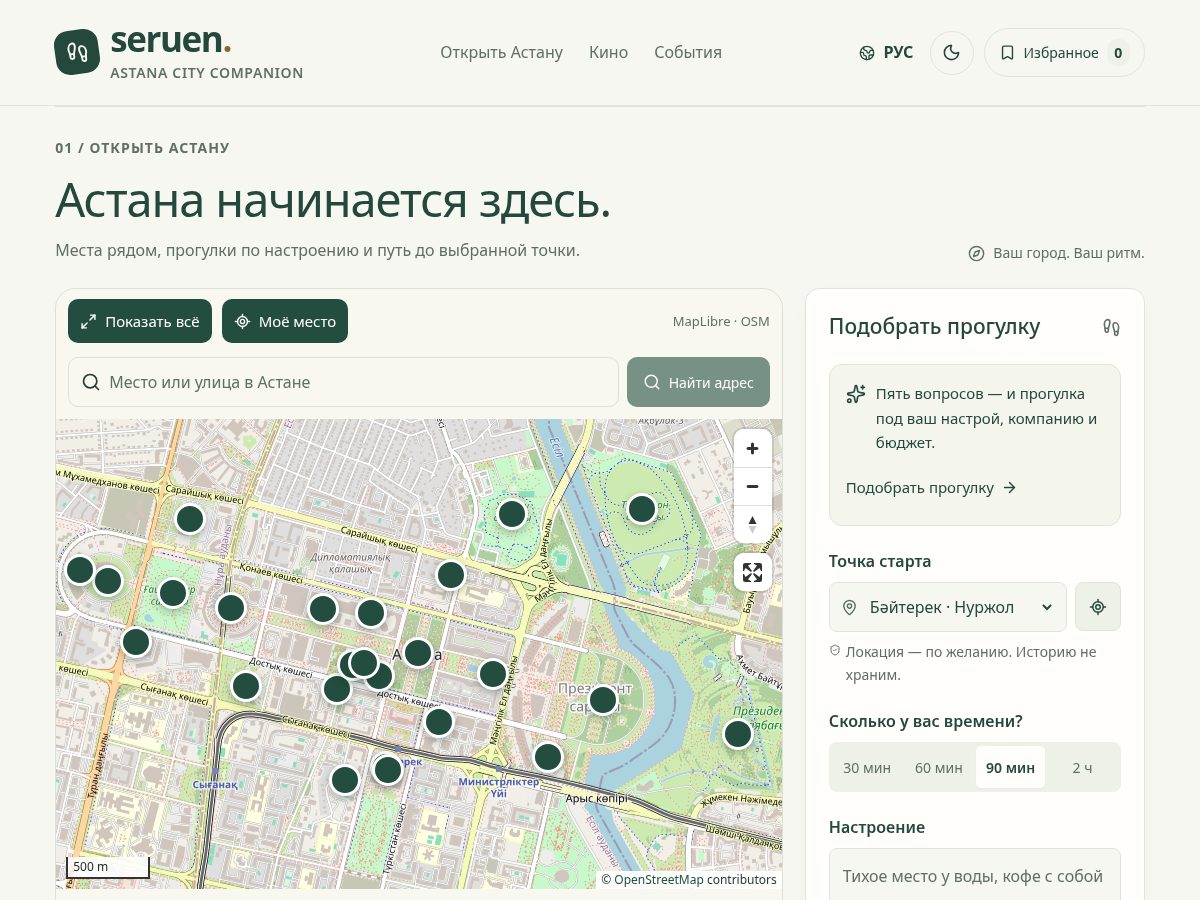Click the Моё место button
Image resolution: width=1200 pixels, height=900 pixels.
pyautogui.click(x=285, y=321)
